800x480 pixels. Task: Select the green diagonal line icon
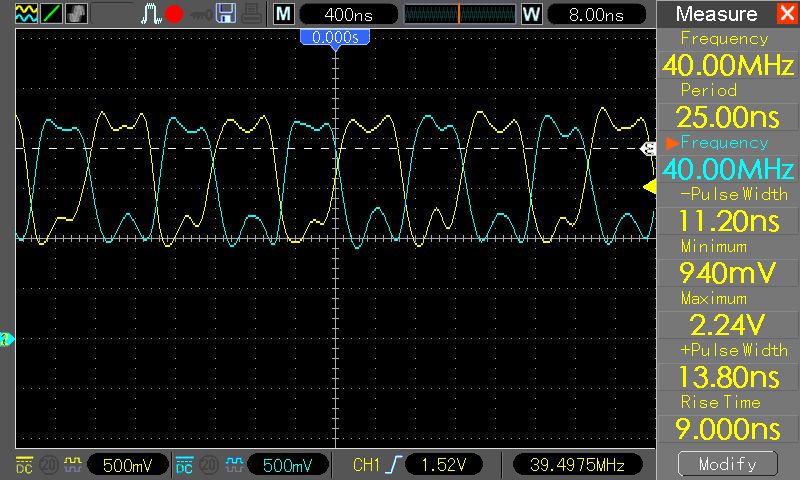(x=51, y=14)
